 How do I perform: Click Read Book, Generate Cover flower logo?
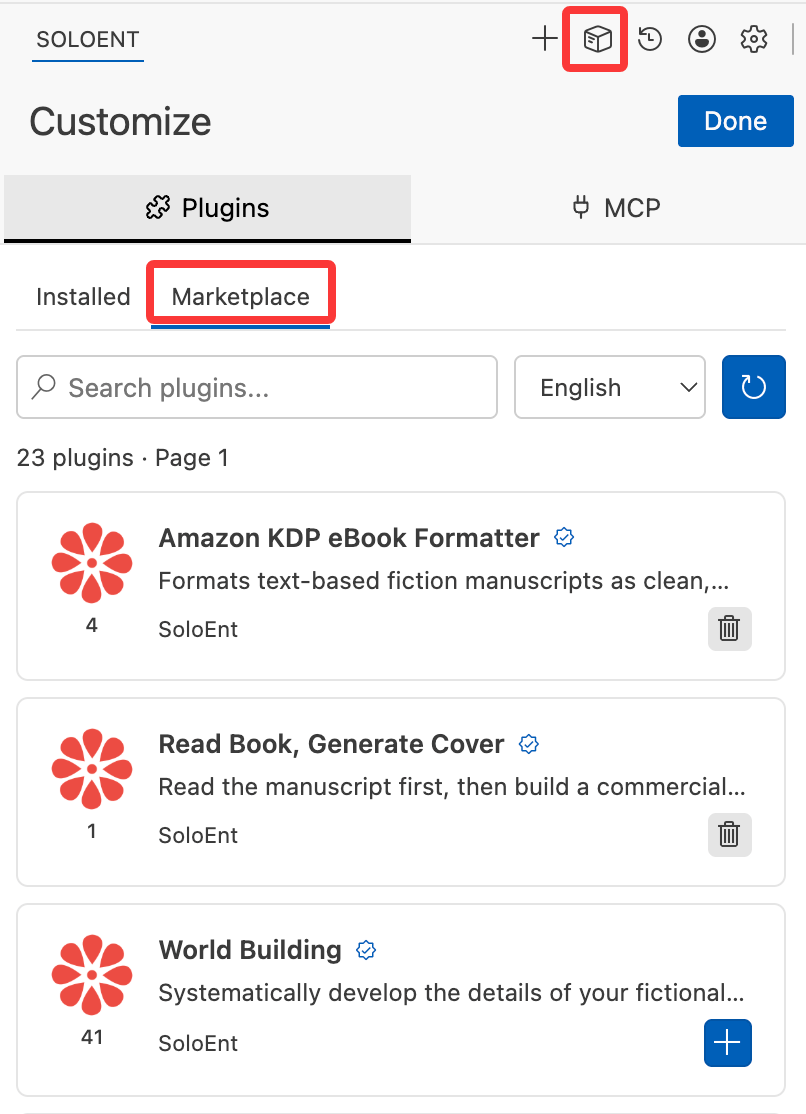pos(92,769)
